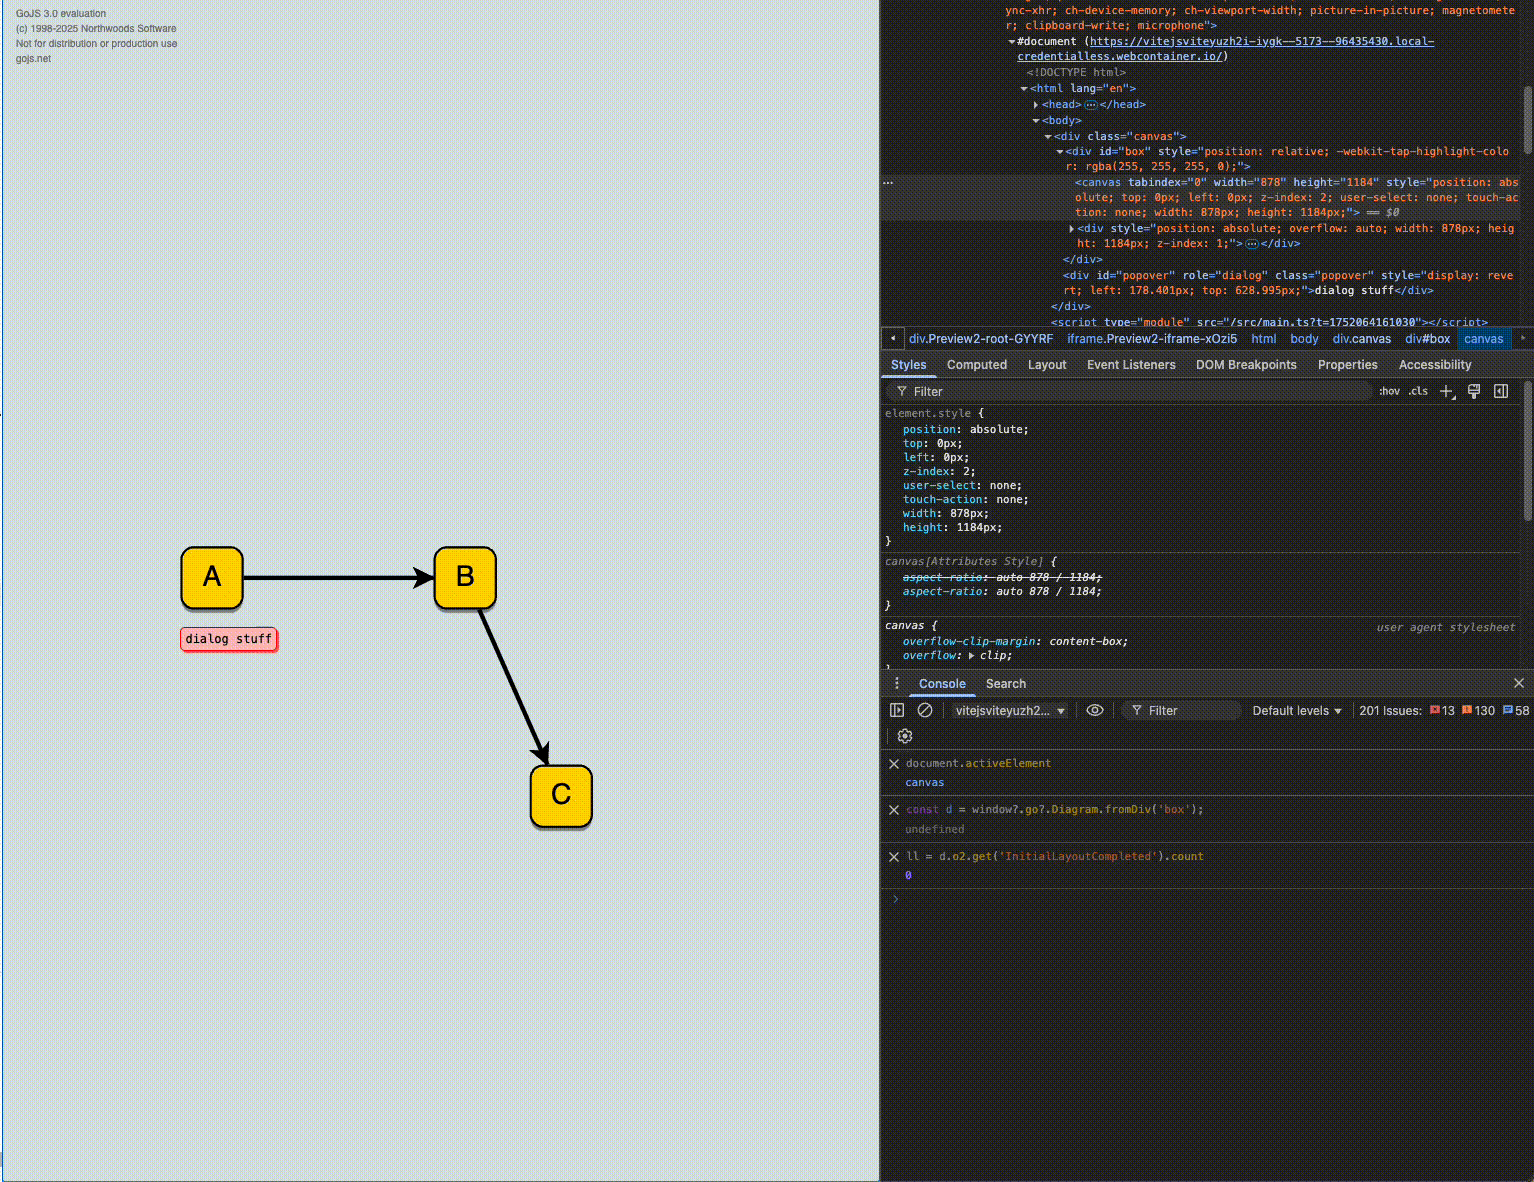The width and height of the screenshot is (1534, 1182).
Task: Collapse the body element in DOM tree
Action: tap(1036, 121)
